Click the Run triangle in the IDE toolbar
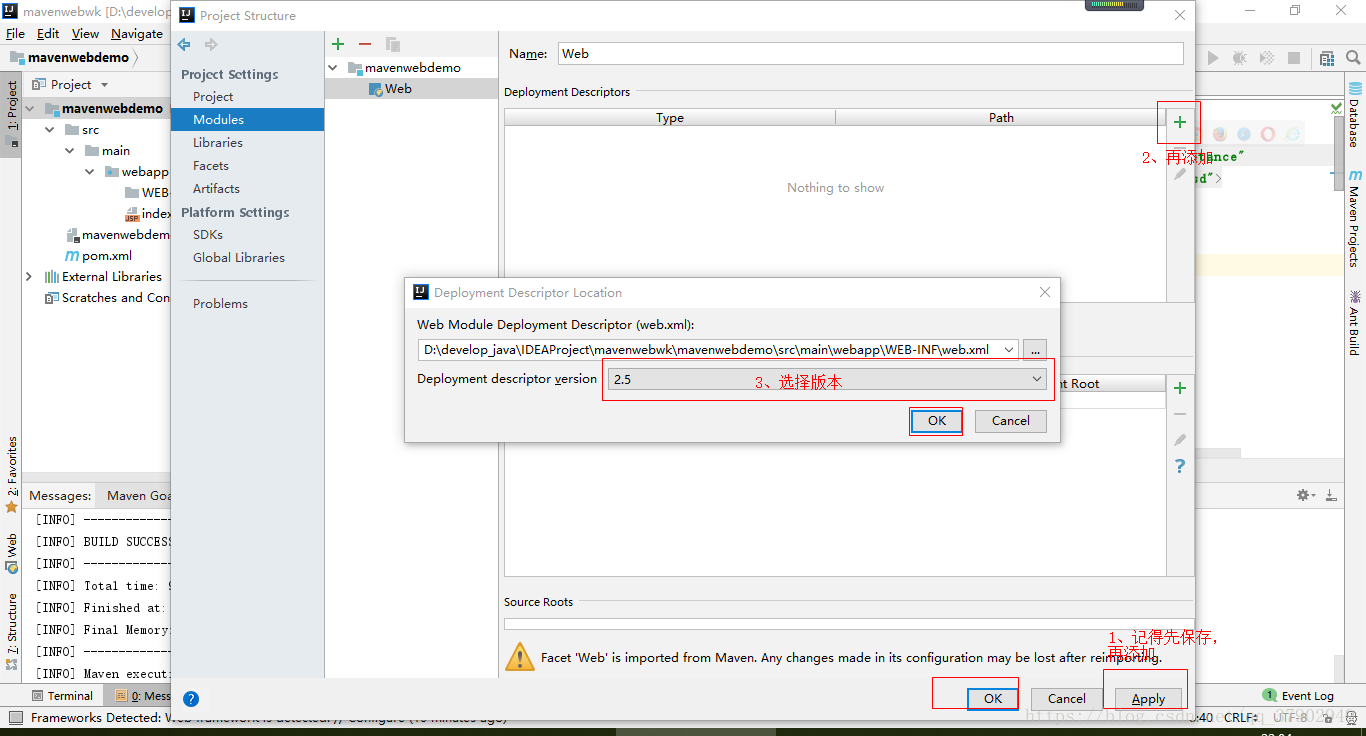The width and height of the screenshot is (1366, 736). coord(1214,59)
